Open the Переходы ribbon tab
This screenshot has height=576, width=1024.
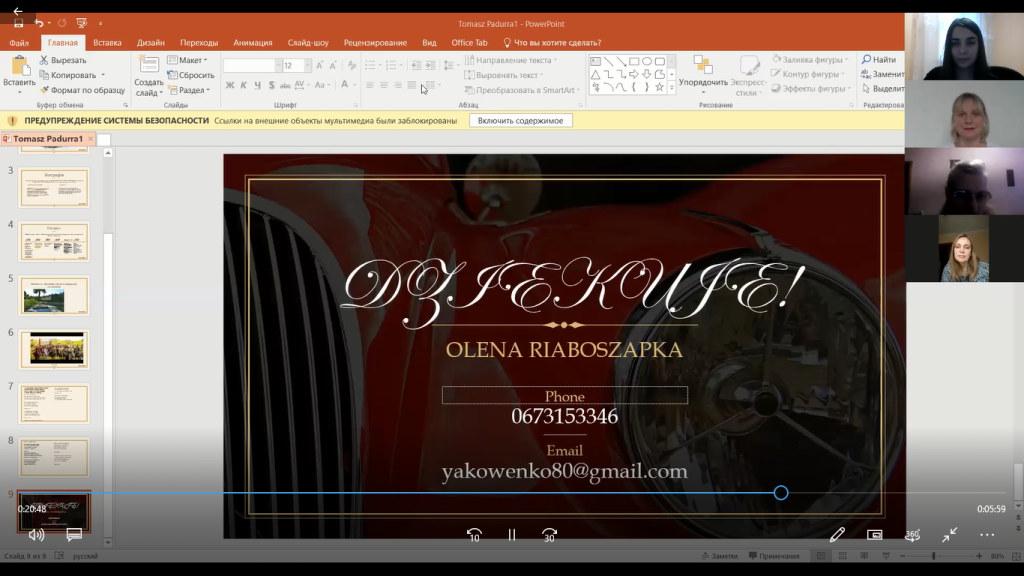tap(199, 42)
